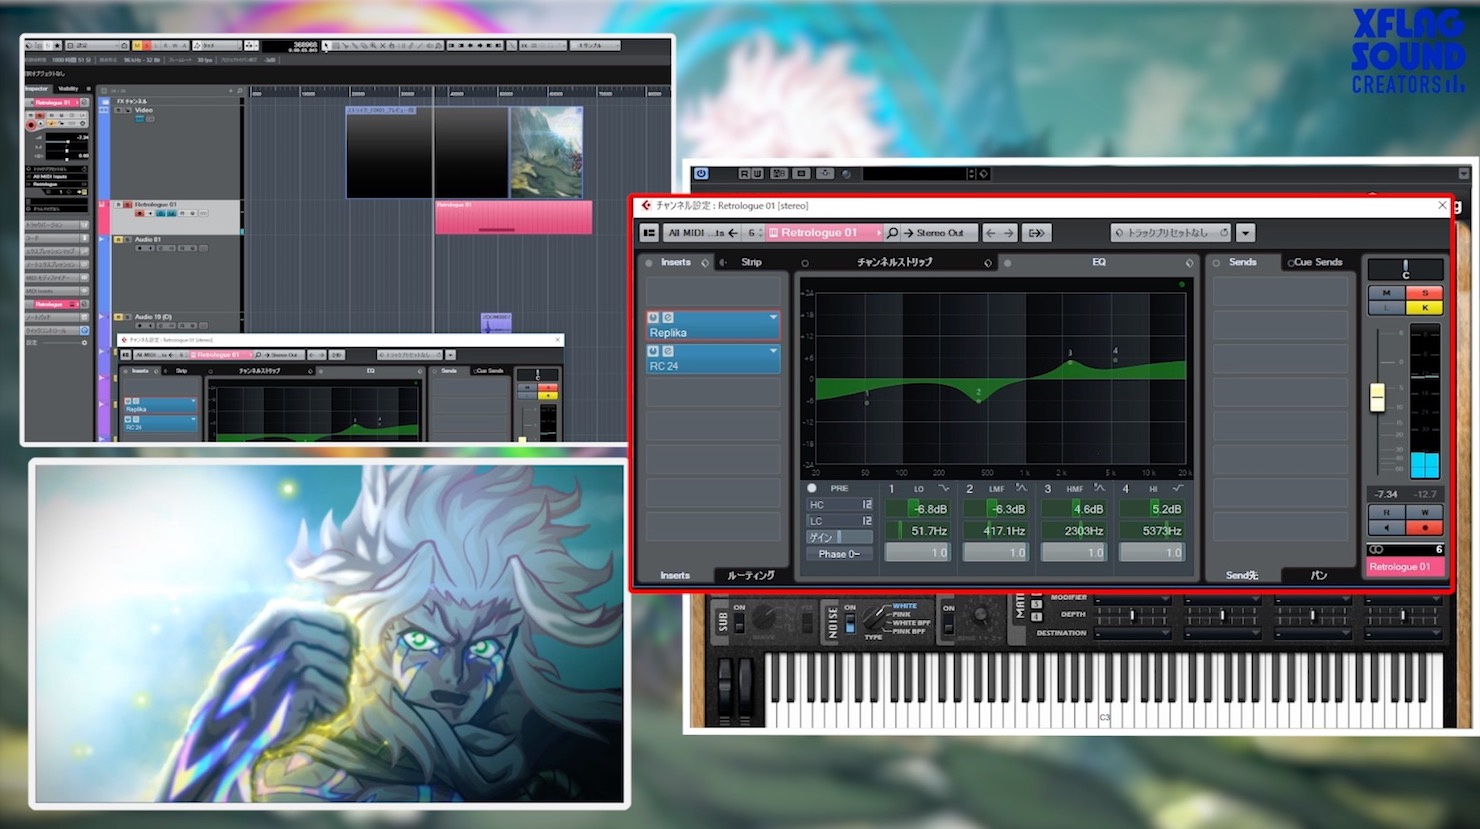Open track preset field

click(x=1171, y=233)
